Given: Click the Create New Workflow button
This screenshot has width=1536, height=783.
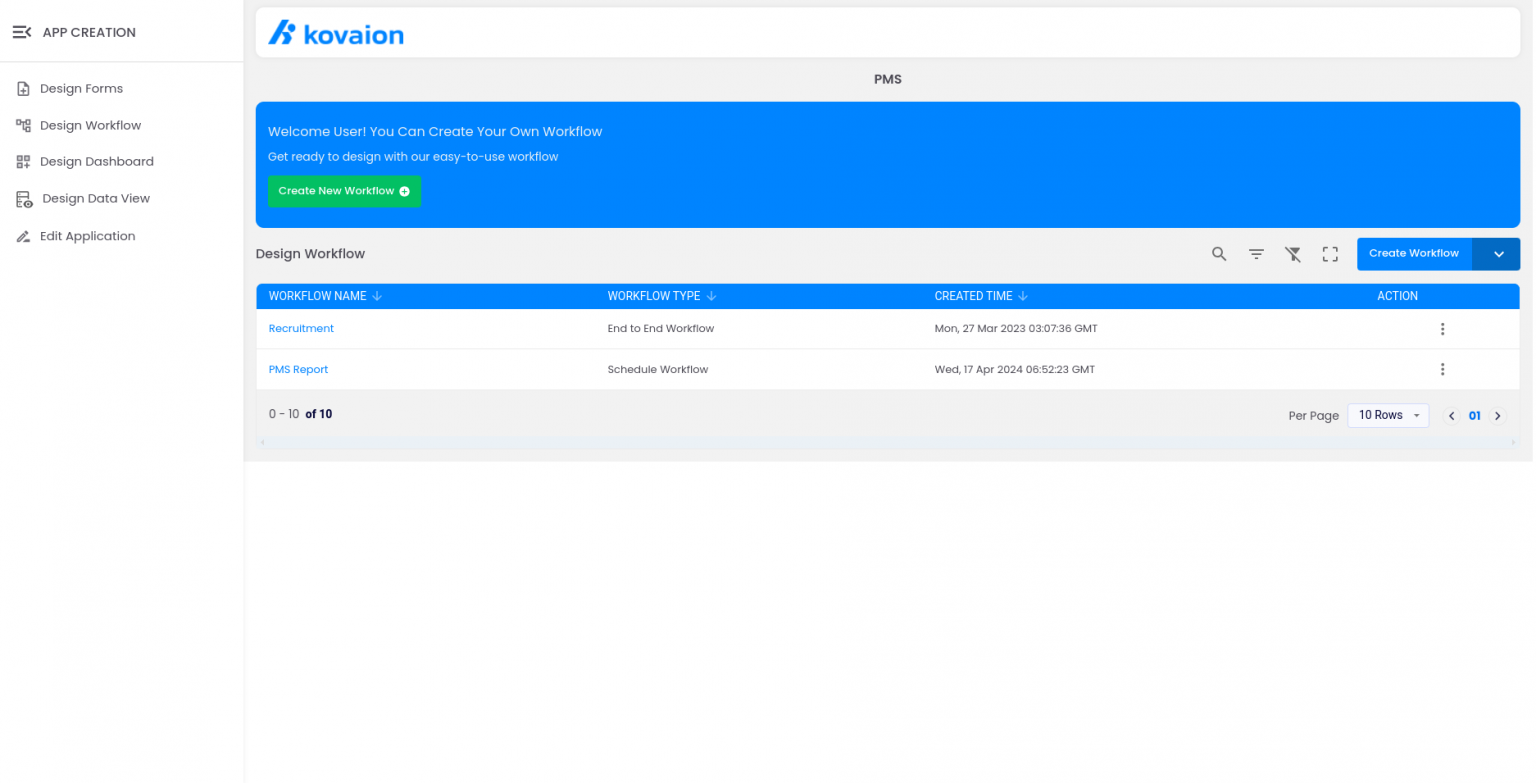Looking at the screenshot, I should point(344,191).
